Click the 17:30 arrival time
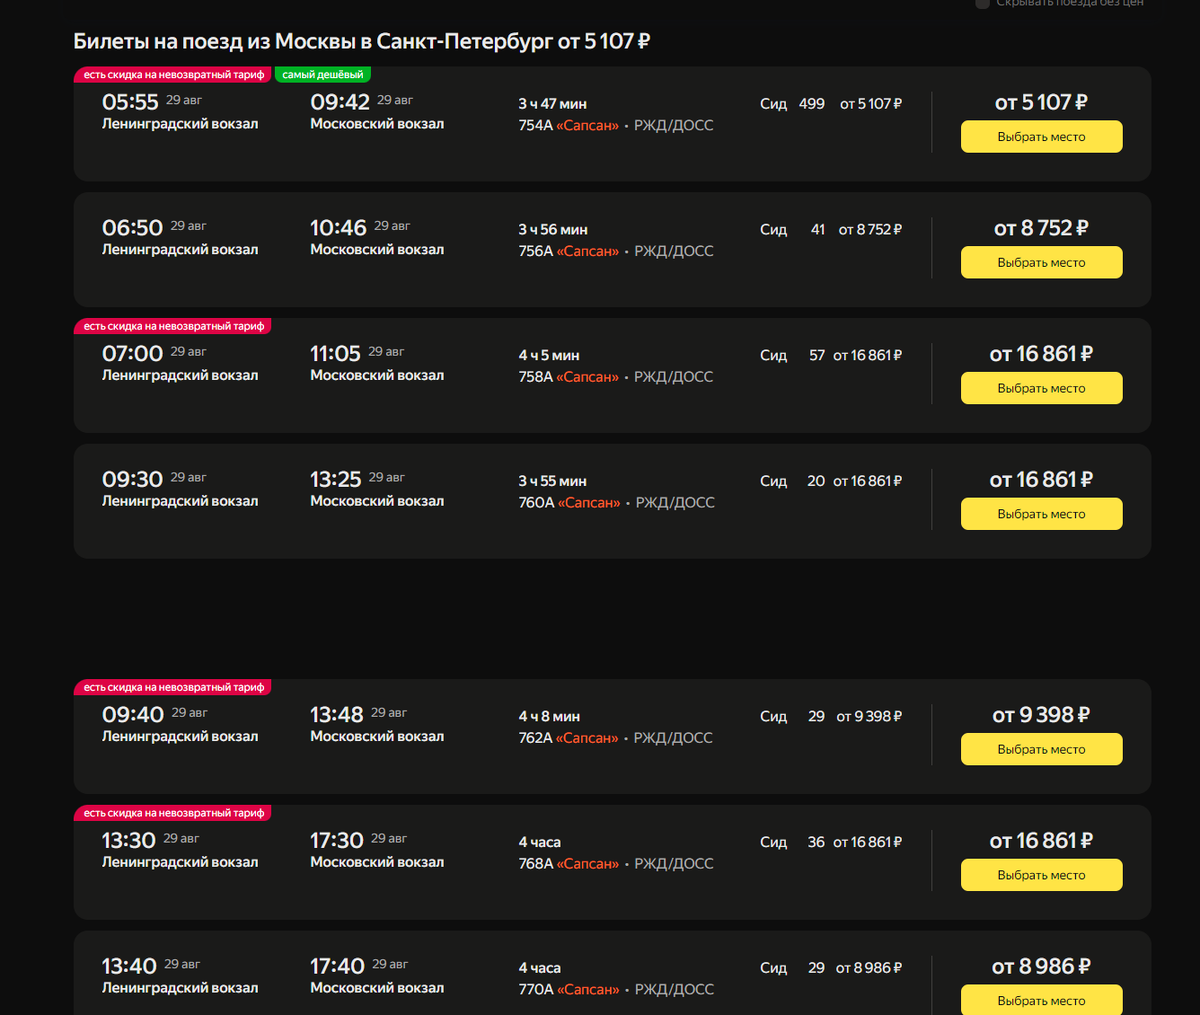The width and height of the screenshot is (1200, 1015). pos(337,841)
